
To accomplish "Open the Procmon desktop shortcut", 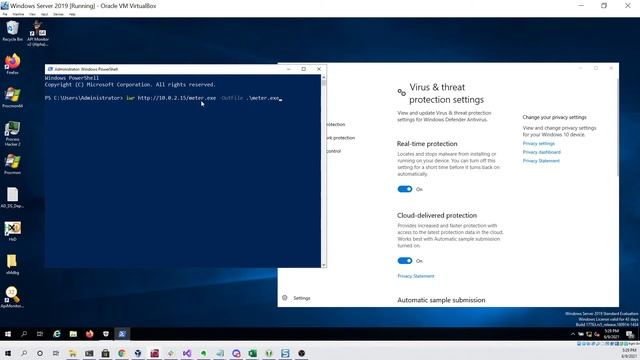I will coord(12,164).
